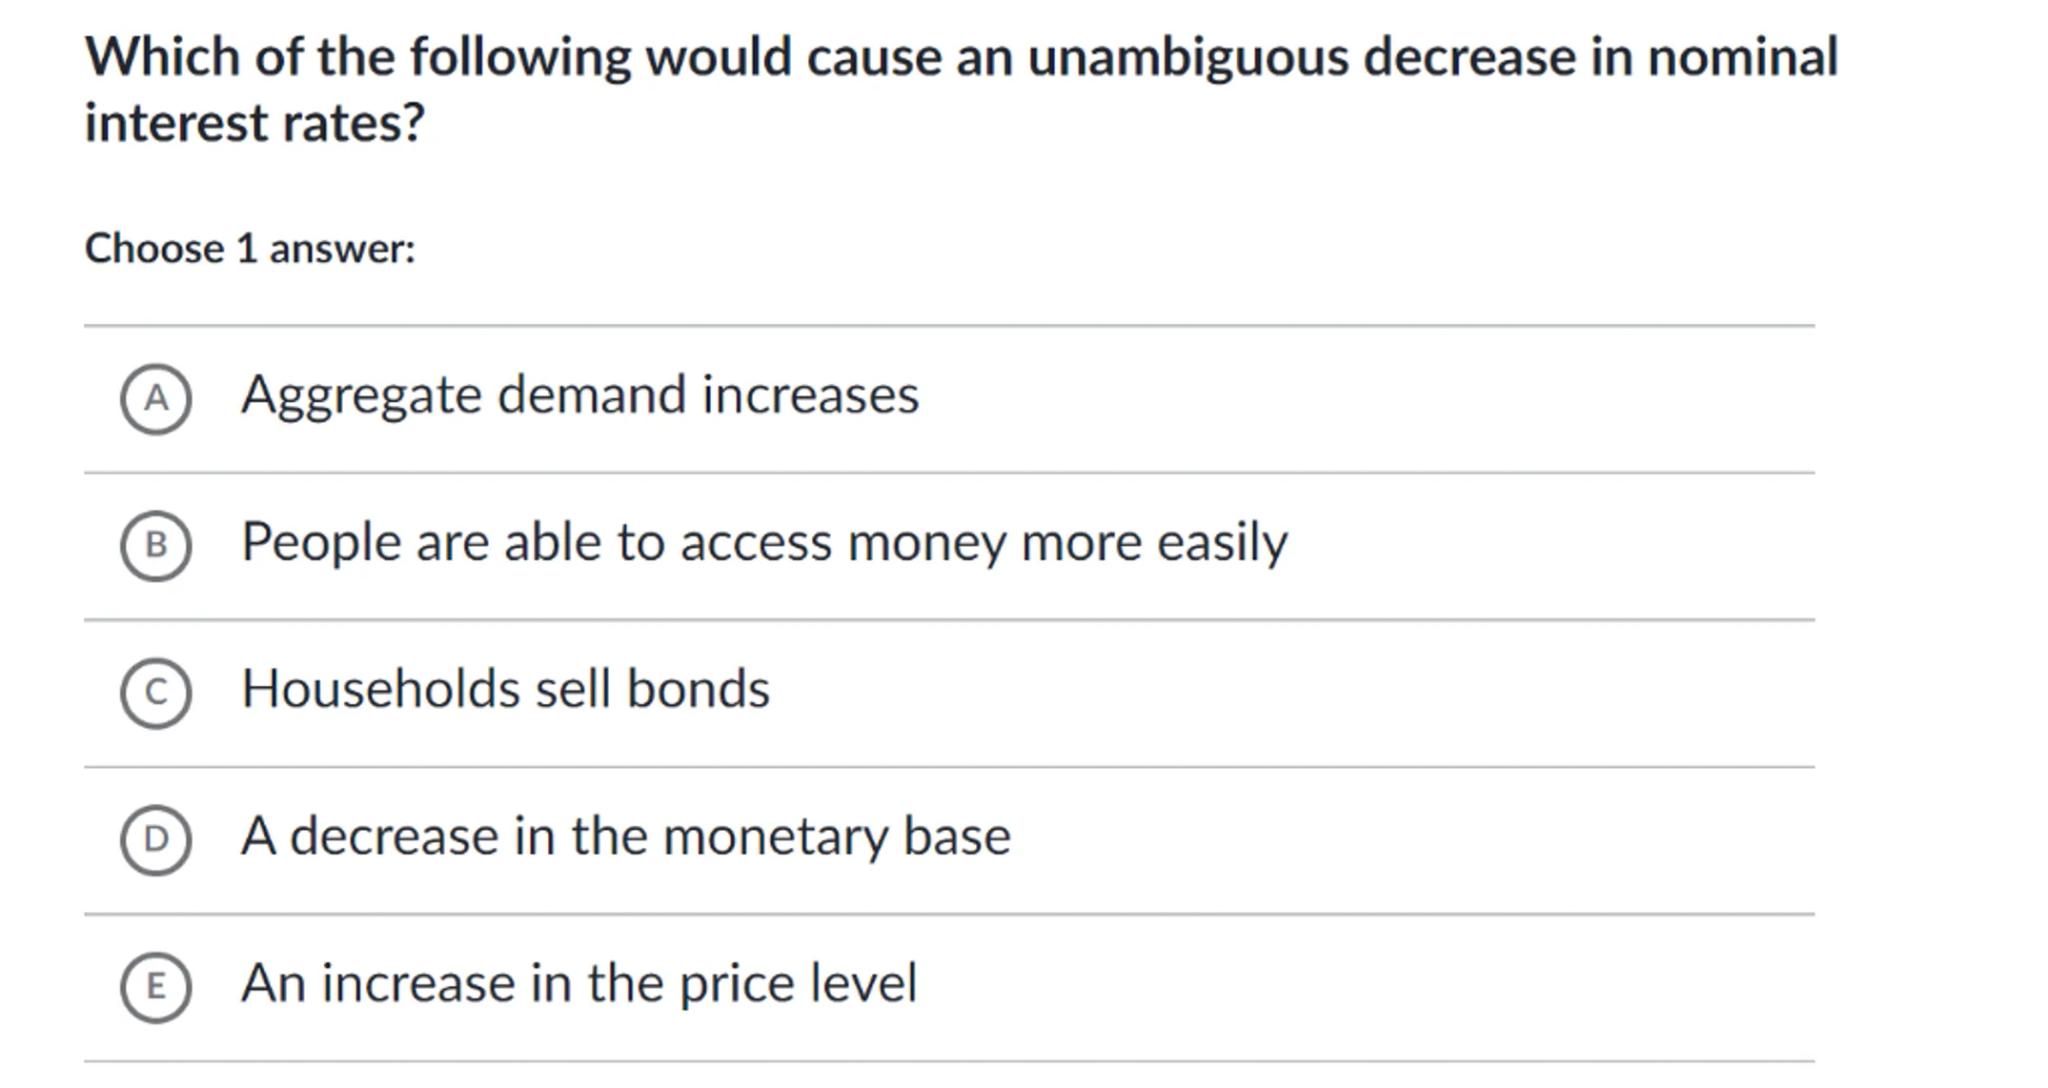Click the "Aggregate demand increases" answer text

pyautogui.click(x=580, y=395)
